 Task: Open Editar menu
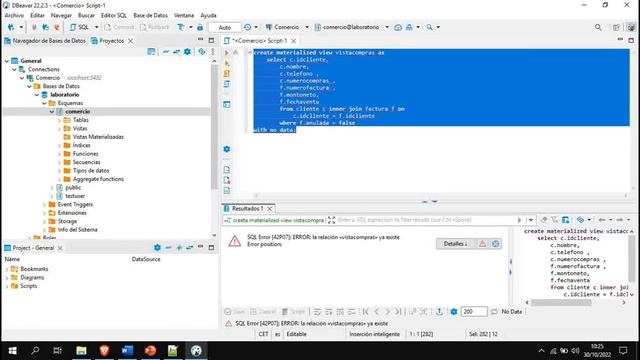(38, 15)
